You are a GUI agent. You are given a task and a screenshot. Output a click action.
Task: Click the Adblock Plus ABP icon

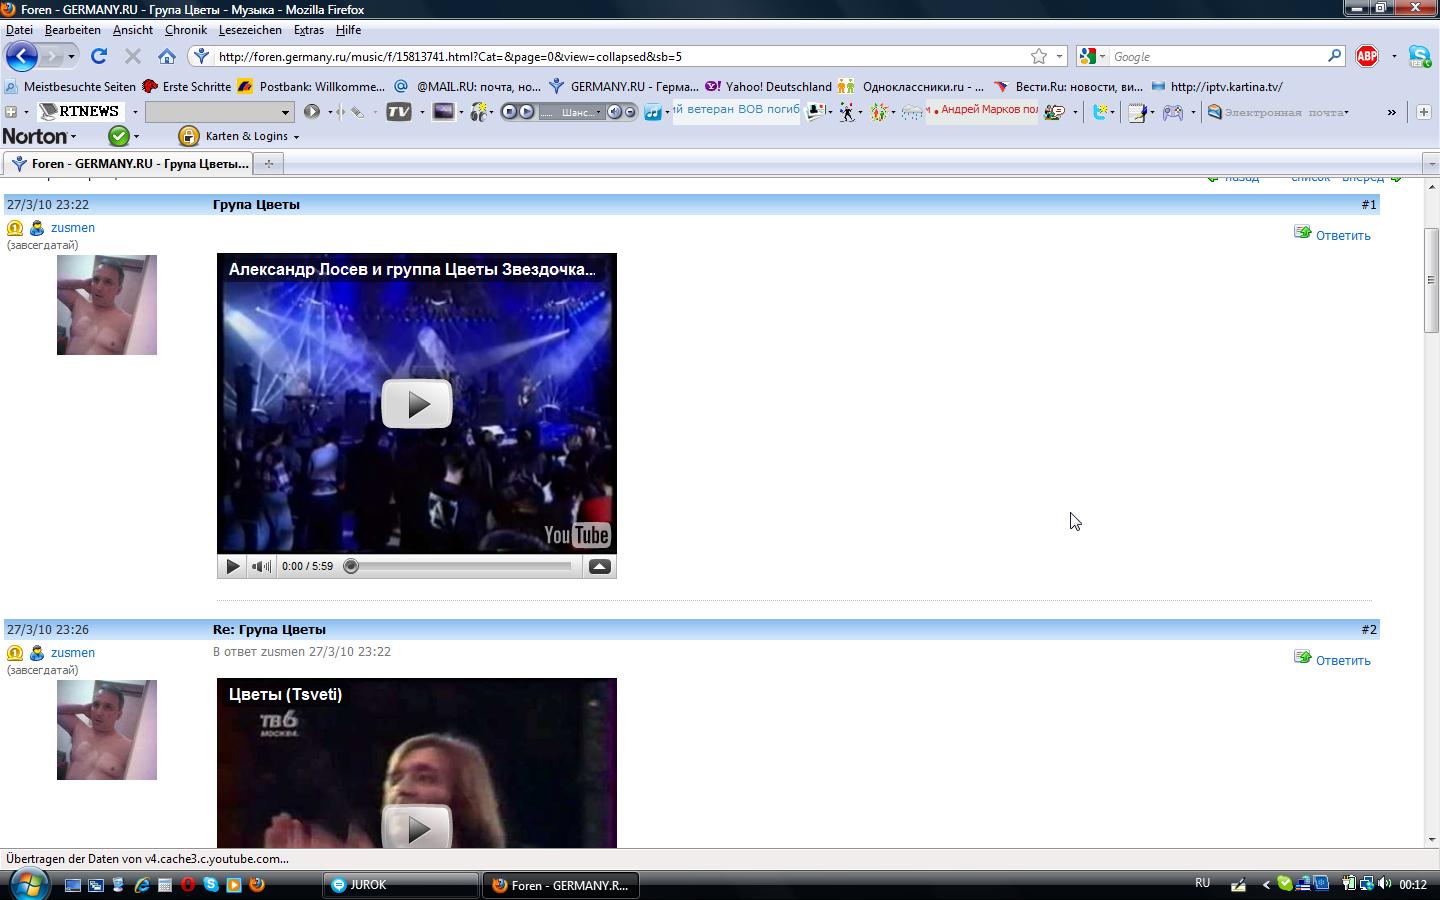[x=1367, y=56]
